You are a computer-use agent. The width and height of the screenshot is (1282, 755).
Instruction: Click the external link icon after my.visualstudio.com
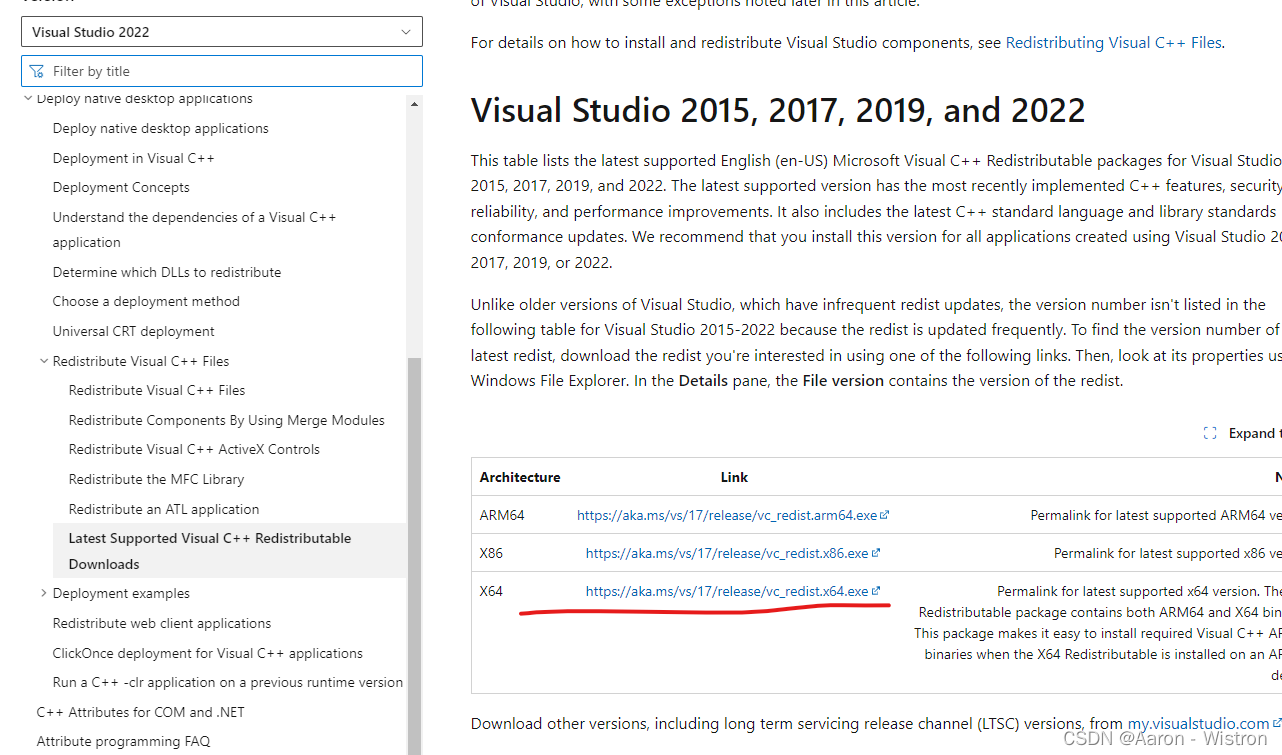1276,722
